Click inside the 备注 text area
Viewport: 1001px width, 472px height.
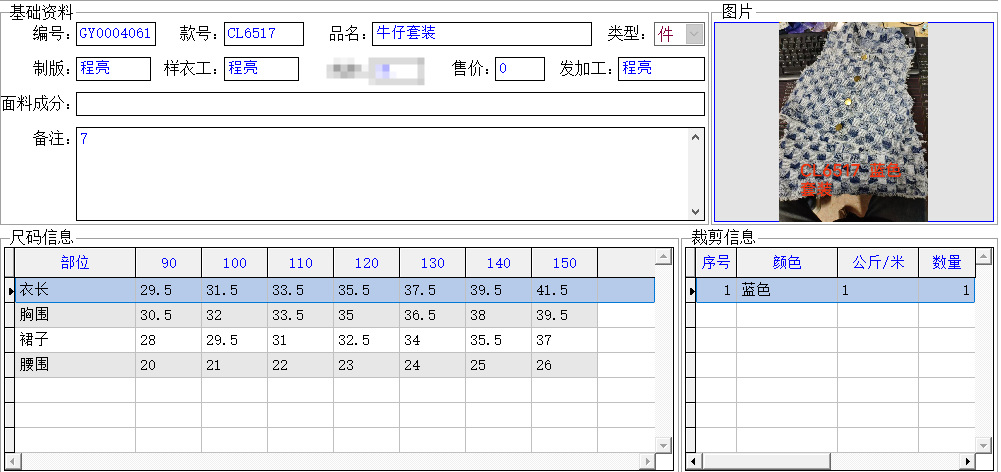(x=382, y=174)
